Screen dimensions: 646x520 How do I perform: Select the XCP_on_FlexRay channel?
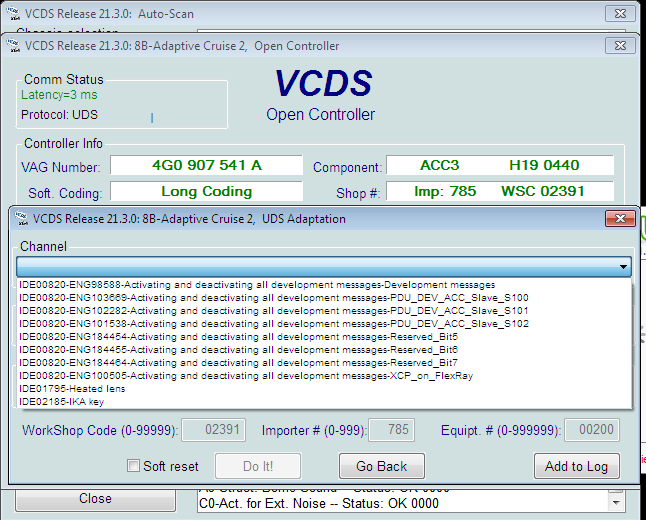tap(325, 376)
